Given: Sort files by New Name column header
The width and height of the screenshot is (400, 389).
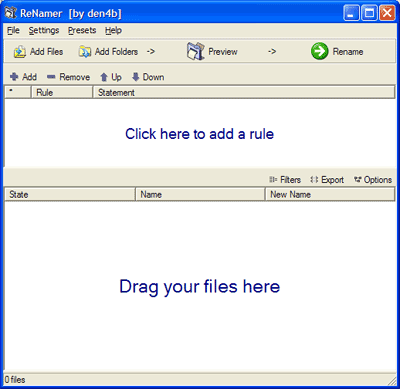Looking at the screenshot, I should tap(330, 194).
